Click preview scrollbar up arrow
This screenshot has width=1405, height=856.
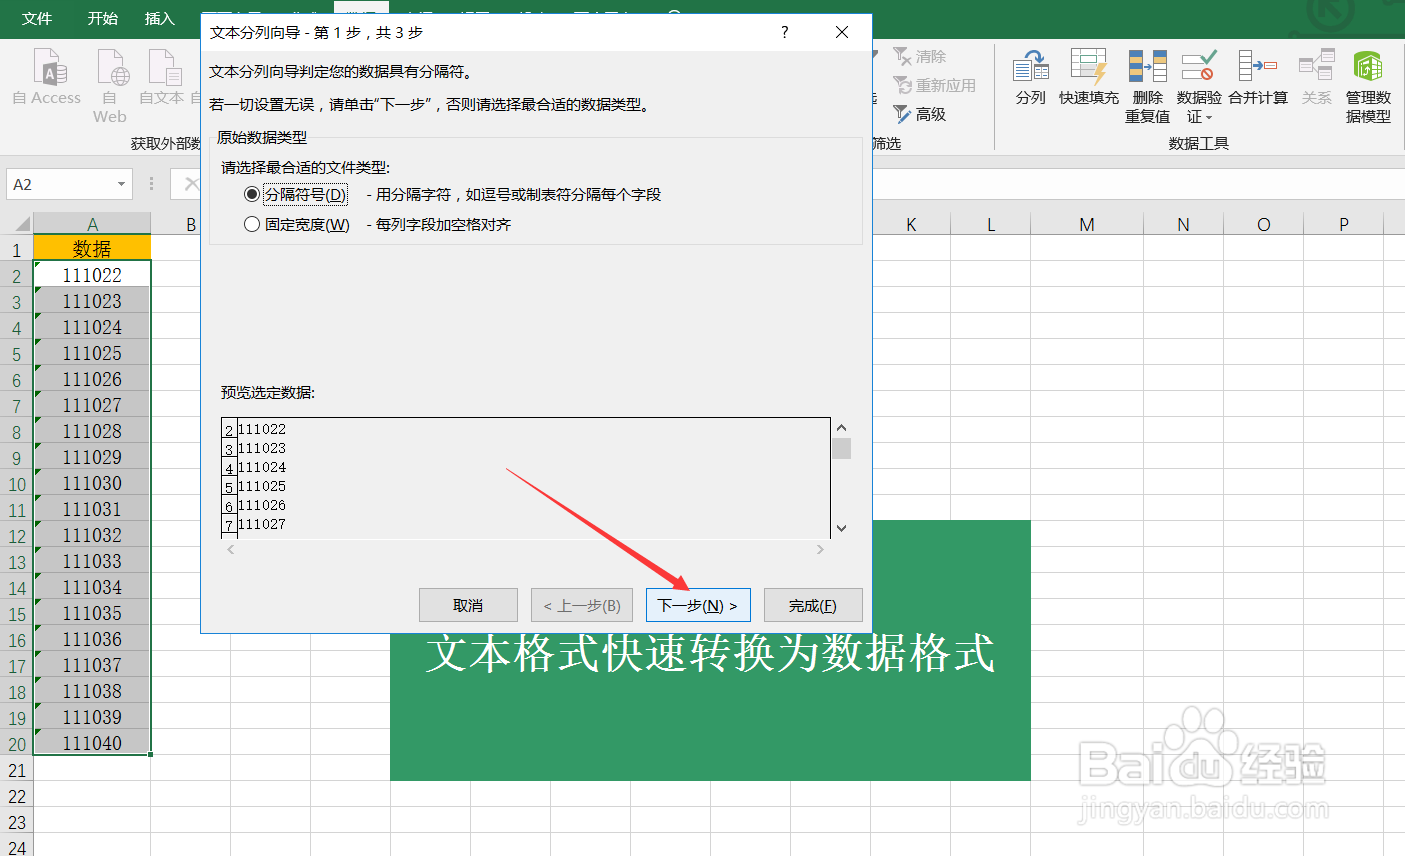(841, 428)
